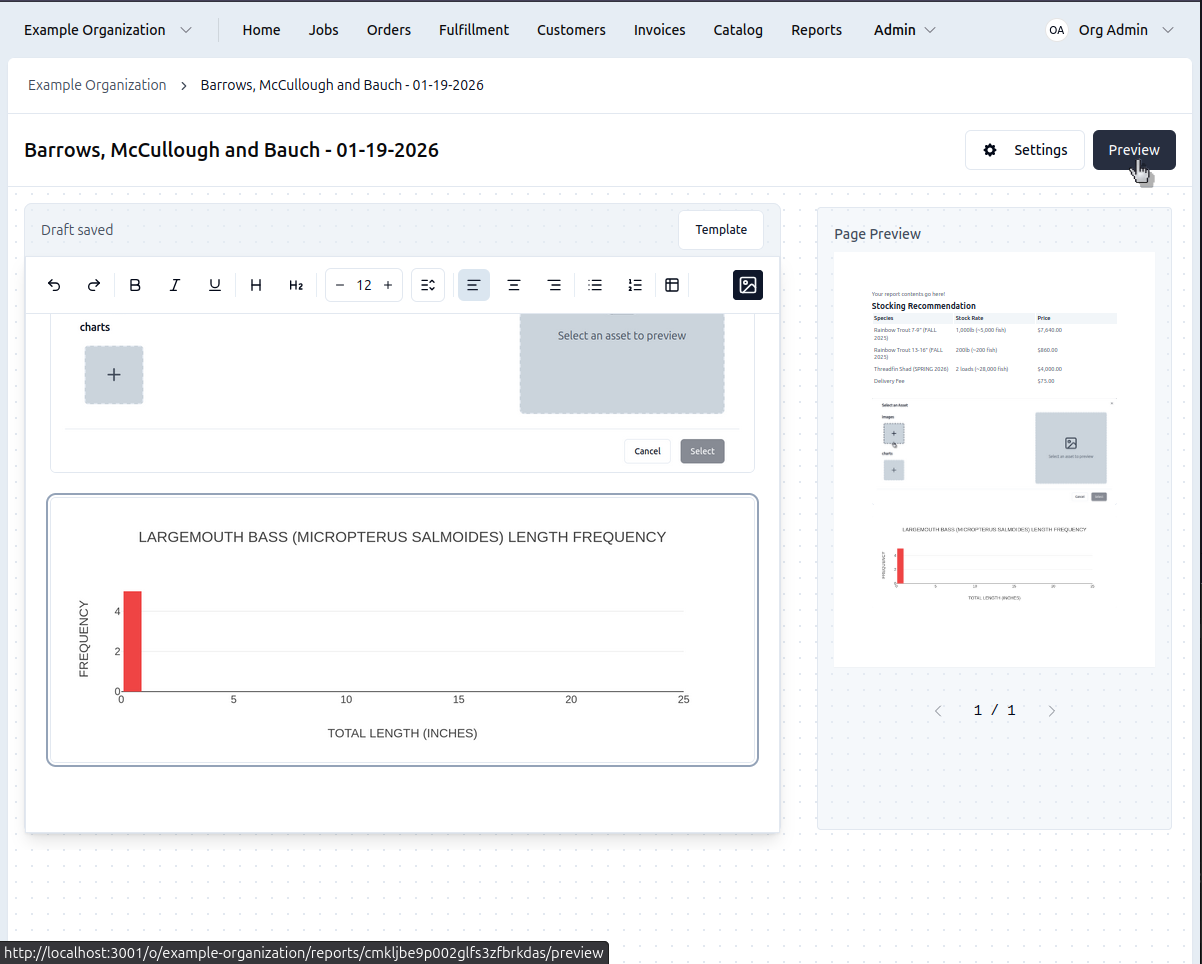Insert a table using the table icon
Screen dimensions: 1202x964
pos(672,285)
